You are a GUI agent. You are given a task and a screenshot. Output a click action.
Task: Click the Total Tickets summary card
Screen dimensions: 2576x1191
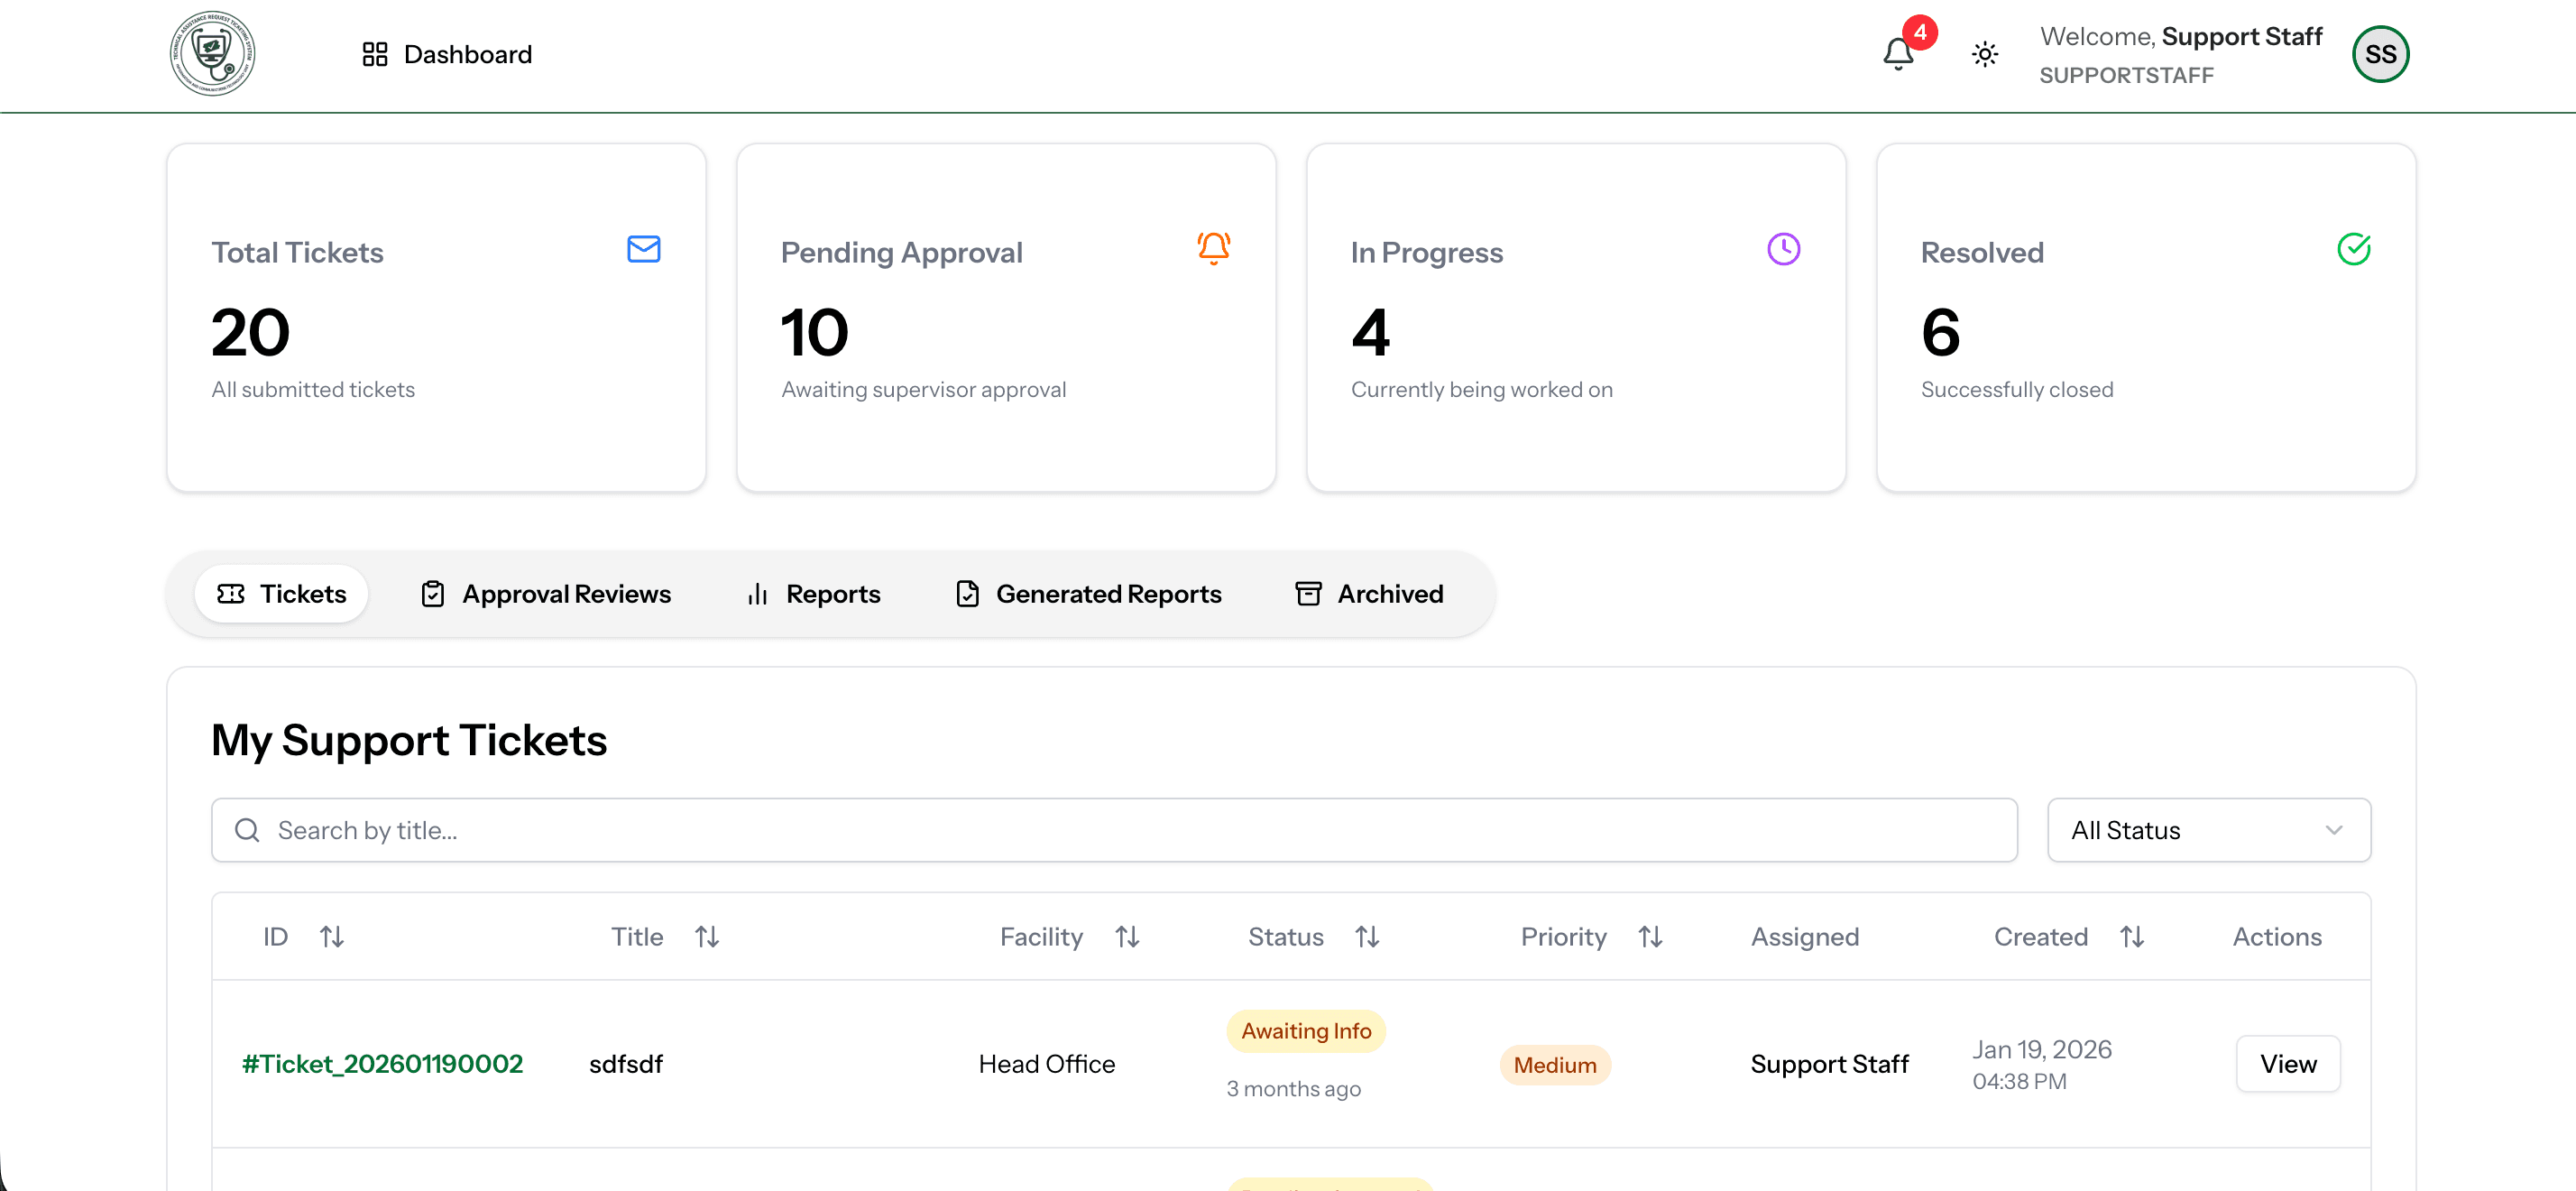(x=436, y=317)
